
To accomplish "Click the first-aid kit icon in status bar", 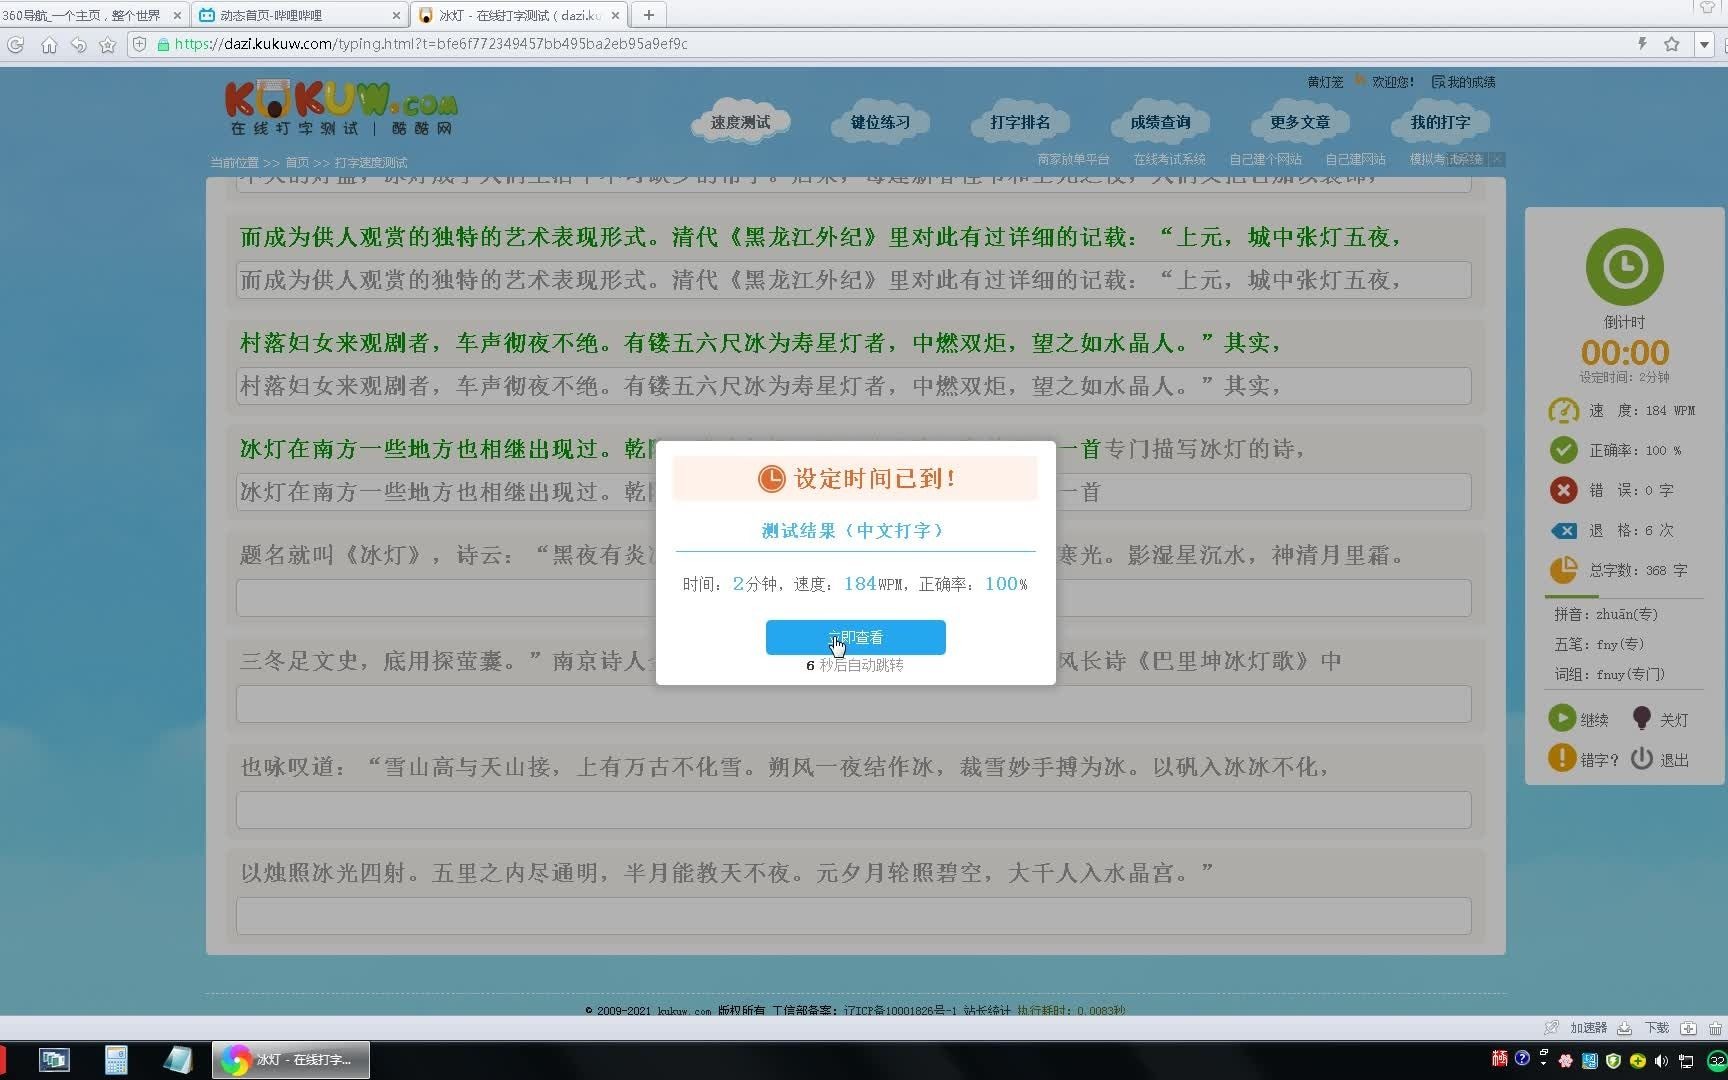I will tap(1689, 1028).
